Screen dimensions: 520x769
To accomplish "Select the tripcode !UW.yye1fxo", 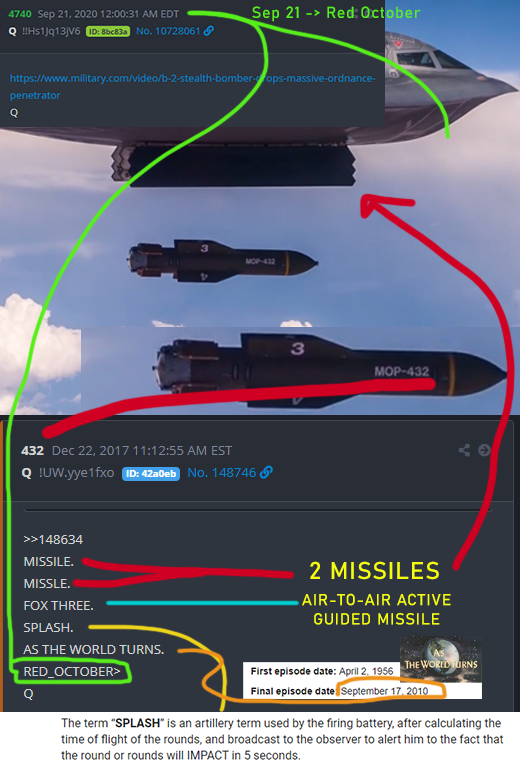I will [x=76, y=472].
